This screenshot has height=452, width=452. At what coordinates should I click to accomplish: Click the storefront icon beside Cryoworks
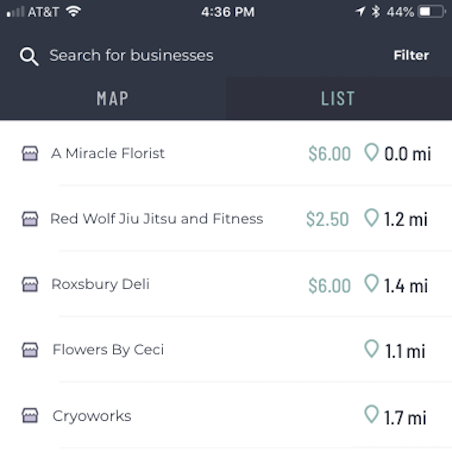pos(30,415)
